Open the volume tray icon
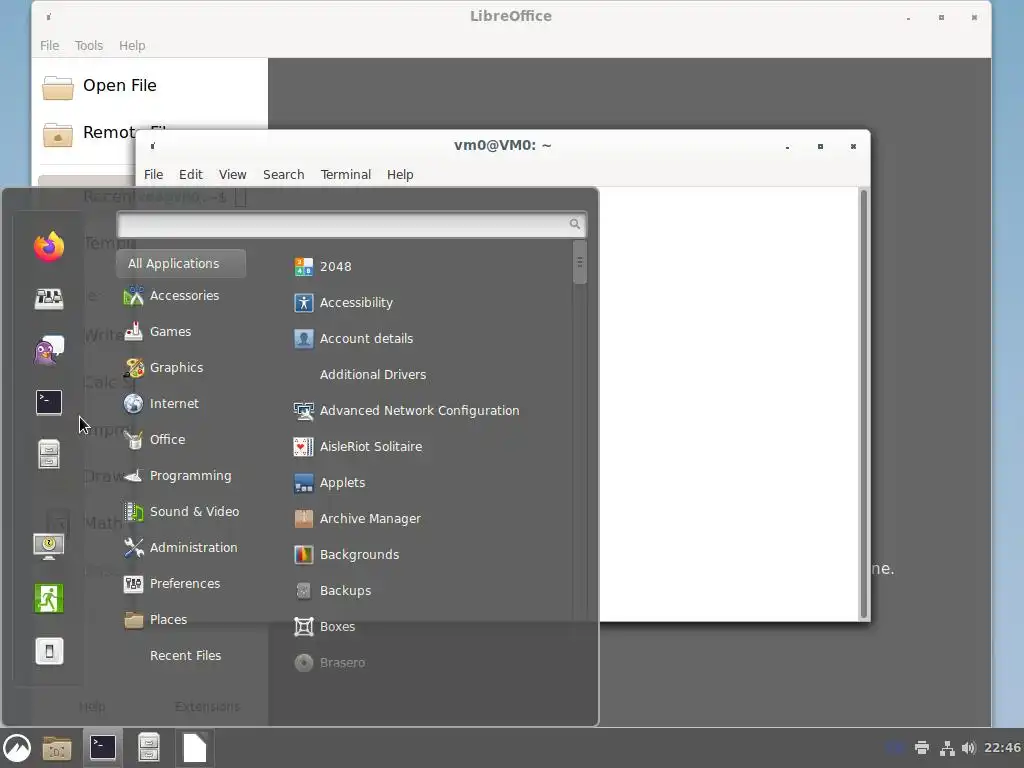Screen dimensions: 1024x768 pyautogui.click(x=968, y=748)
